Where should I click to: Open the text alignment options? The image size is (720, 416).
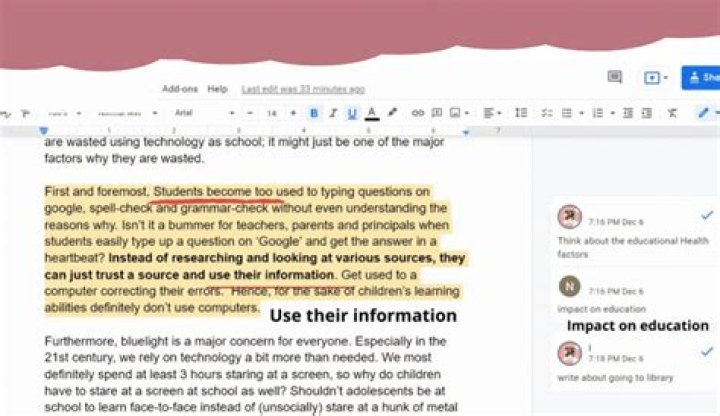click(492, 112)
